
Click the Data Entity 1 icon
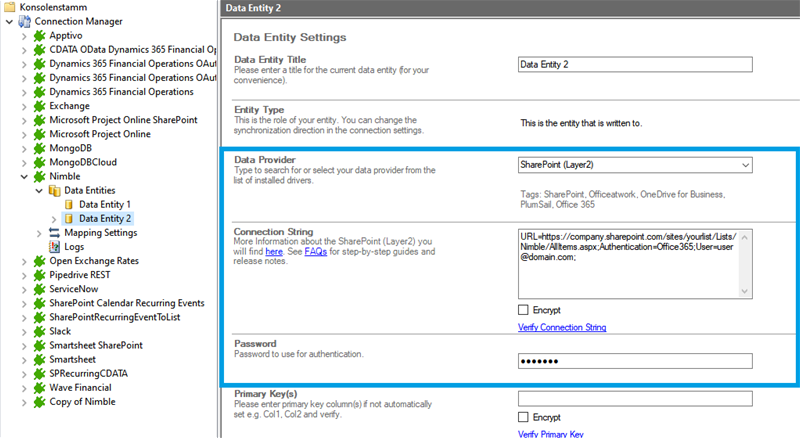click(69, 204)
